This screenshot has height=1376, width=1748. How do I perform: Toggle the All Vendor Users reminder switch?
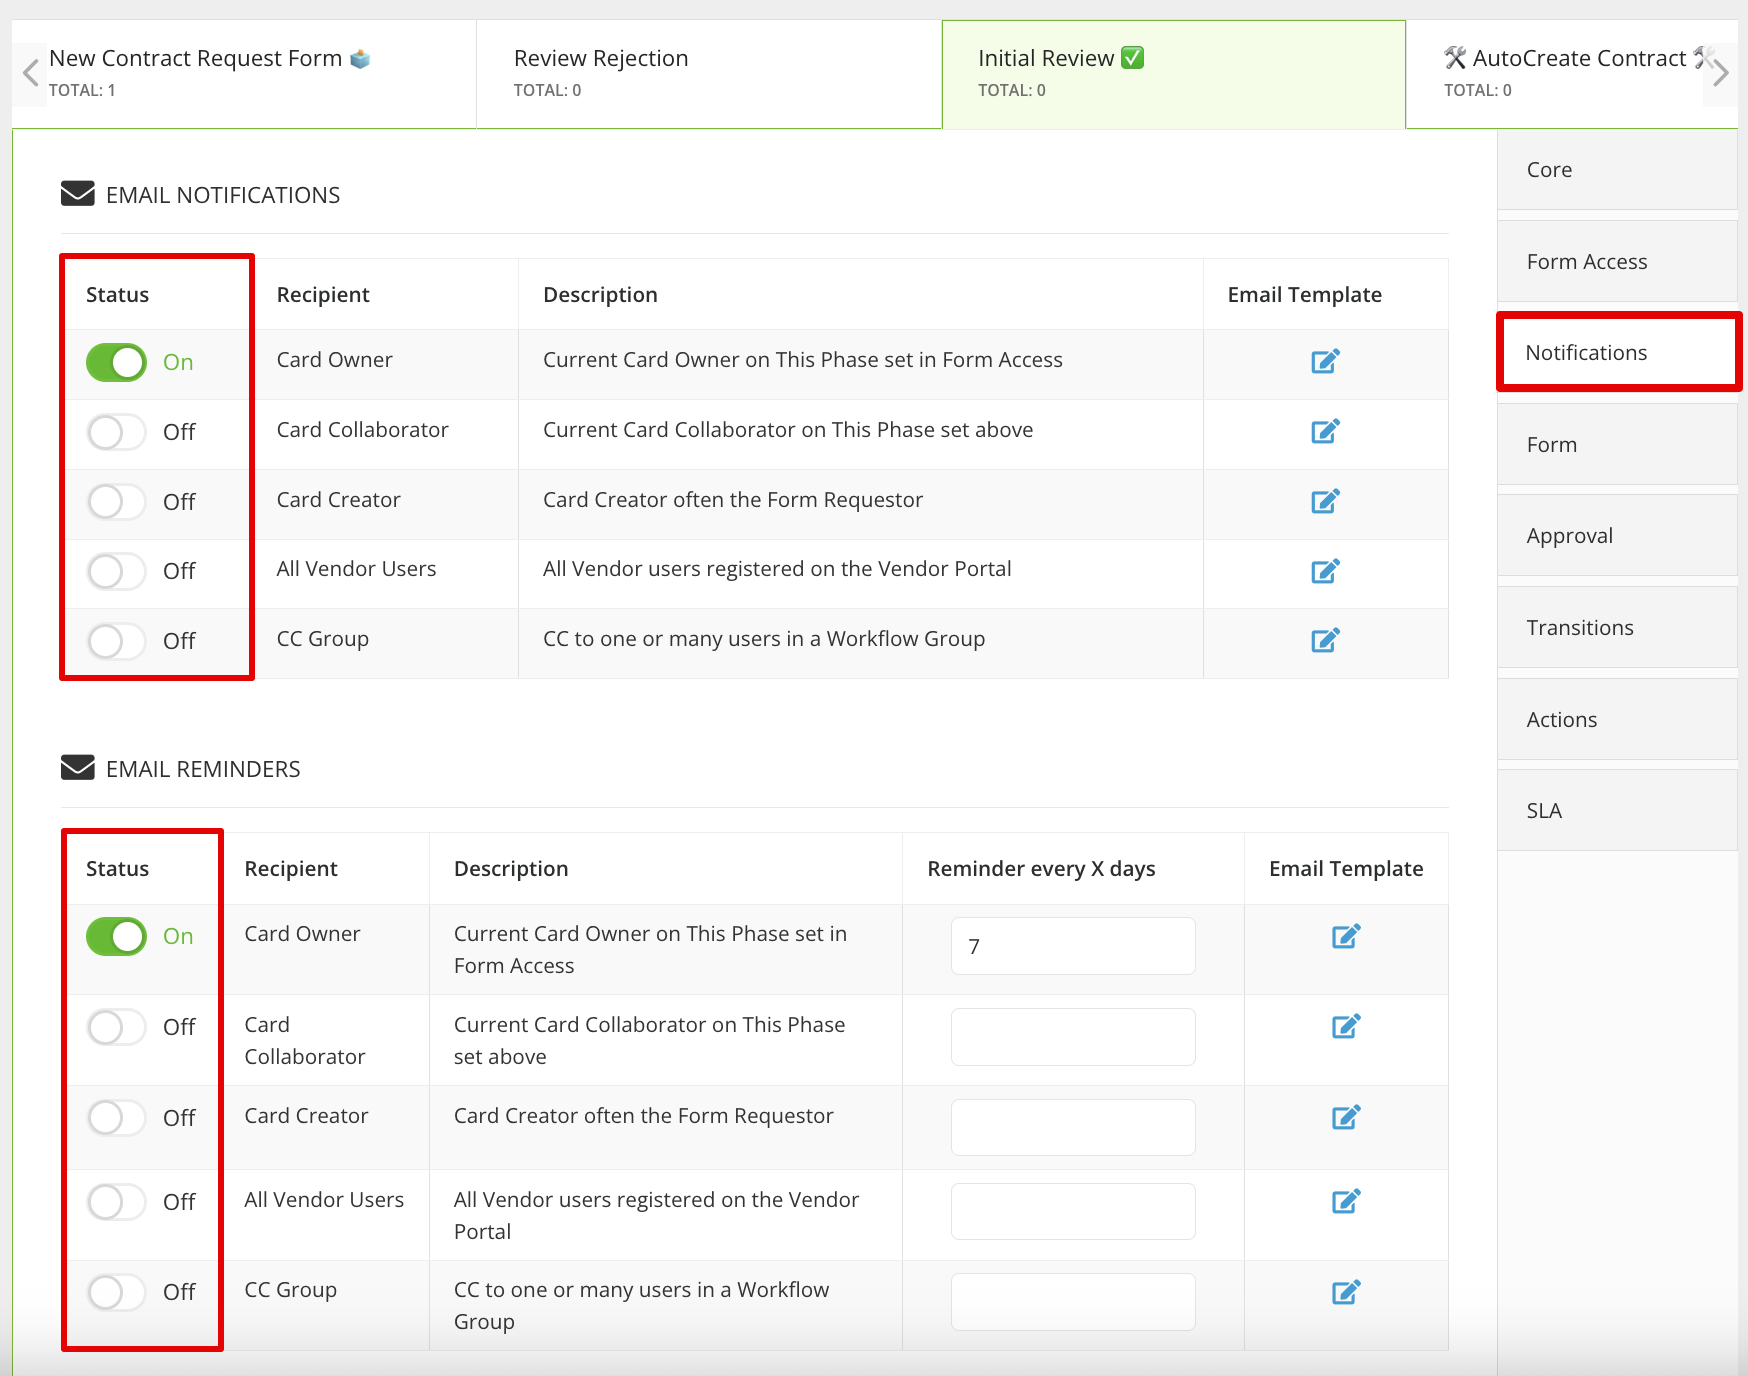coord(116,1202)
